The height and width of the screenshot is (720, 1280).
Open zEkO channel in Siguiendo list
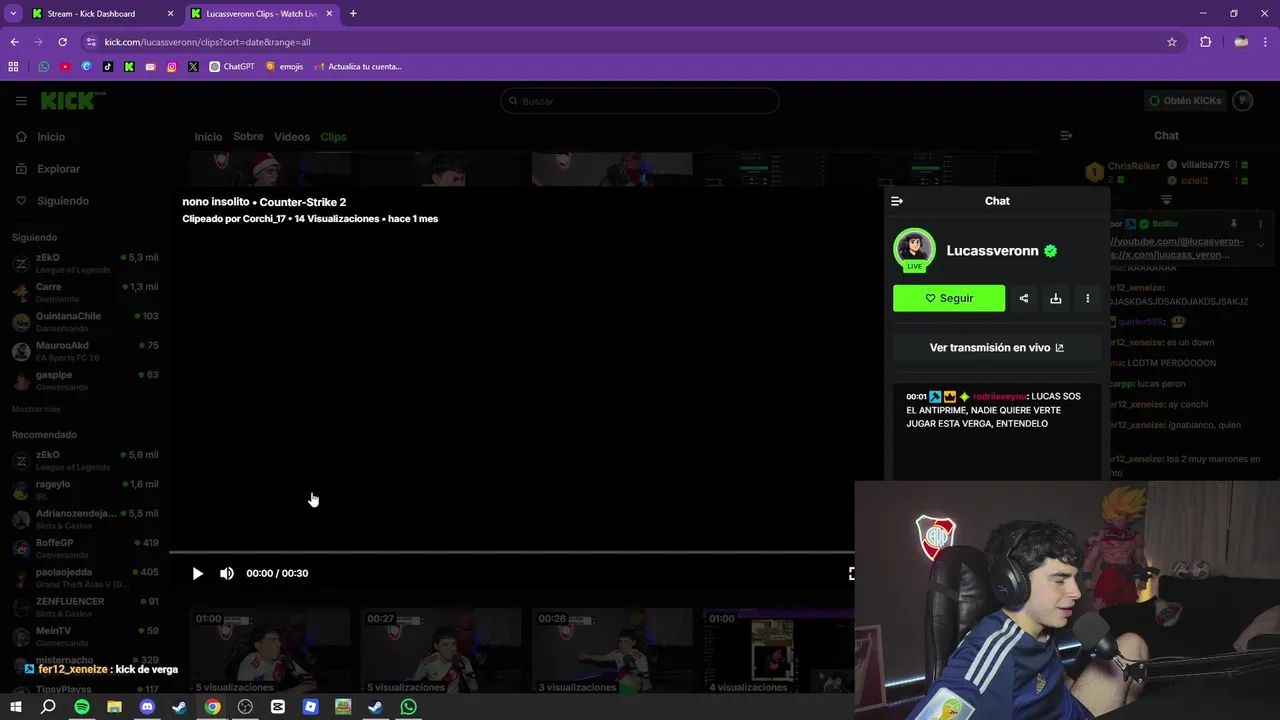pyautogui.click(x=85, y=263)
